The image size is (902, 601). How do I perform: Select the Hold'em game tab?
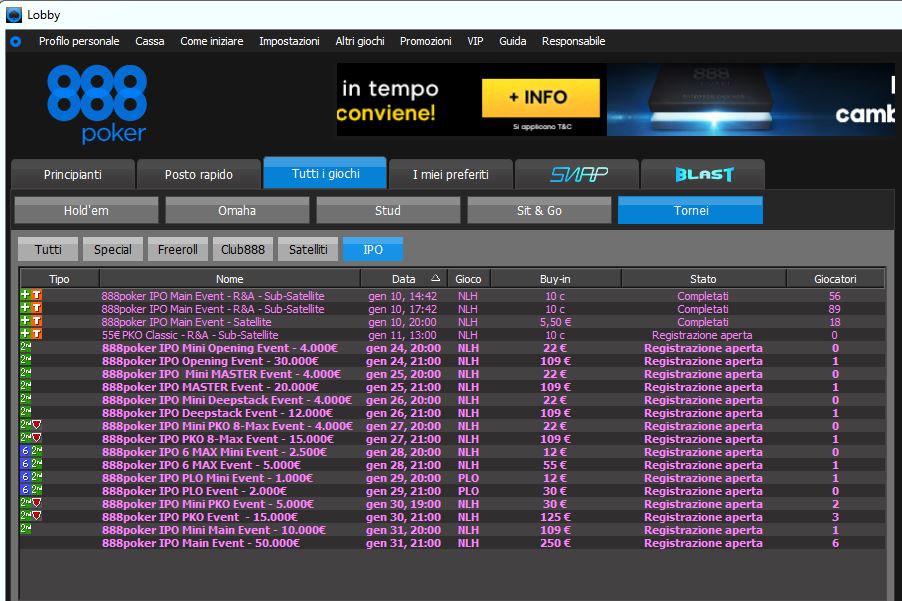pyautogui.click(x=86, y=210)
